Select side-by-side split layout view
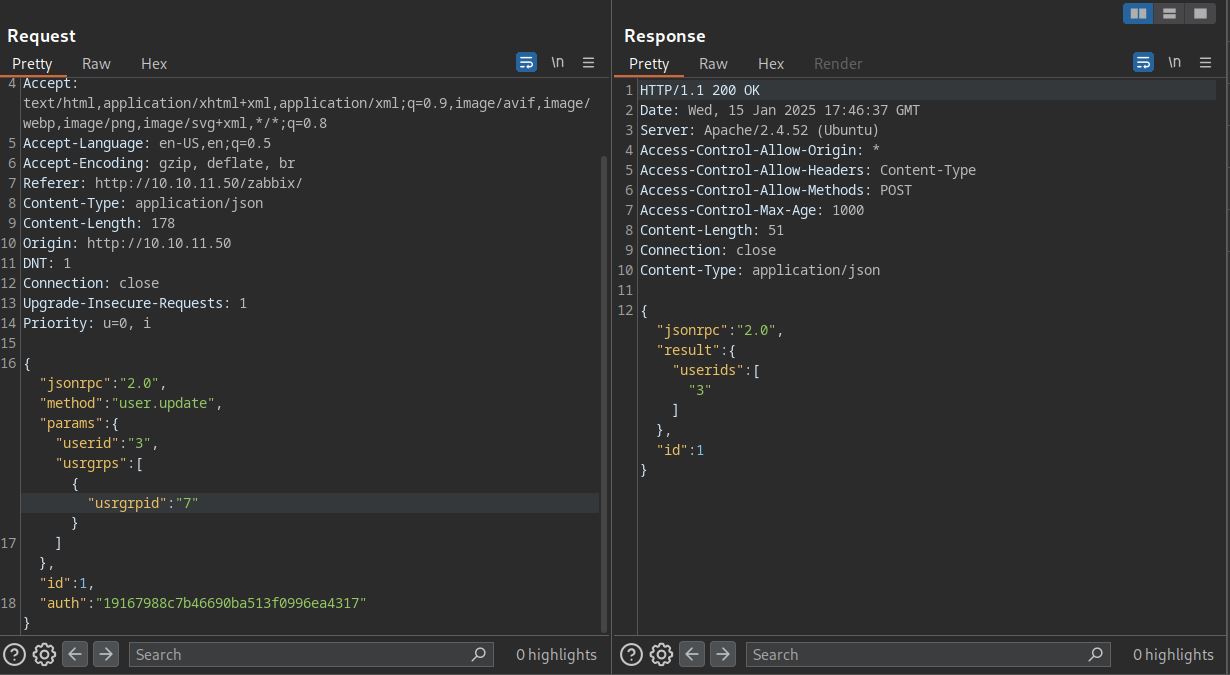The image size is (1230, 675). coord(1138,13)
